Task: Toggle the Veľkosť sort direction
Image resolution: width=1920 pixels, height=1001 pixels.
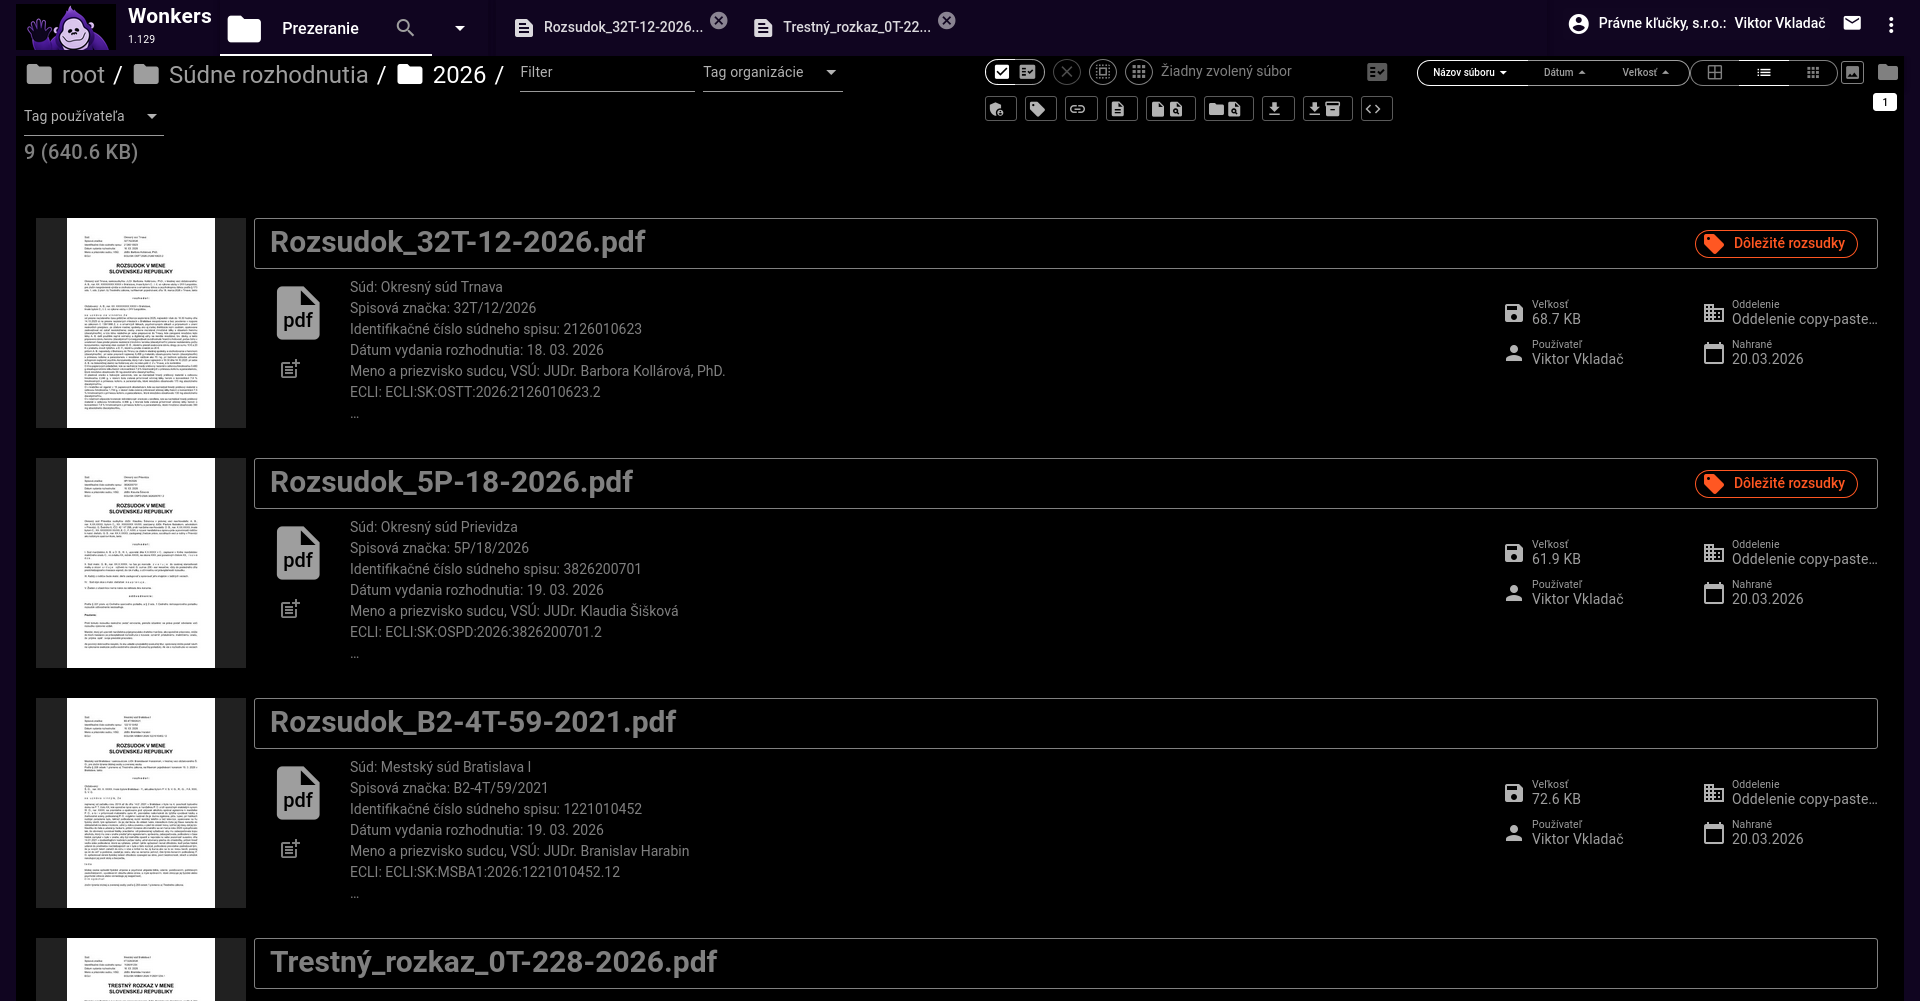Action: click(1646, 73)
